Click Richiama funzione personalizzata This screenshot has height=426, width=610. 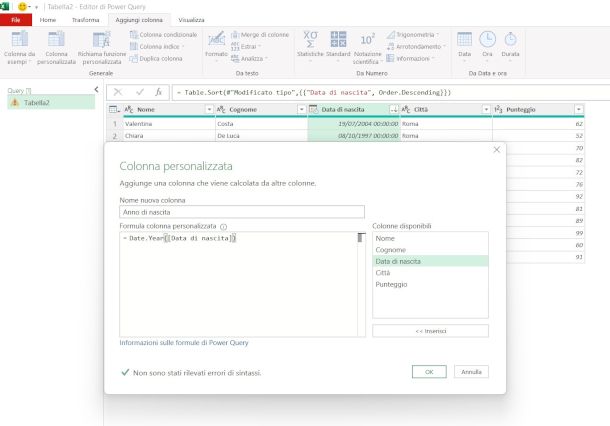pyautogui.click(x=102, y=48)
